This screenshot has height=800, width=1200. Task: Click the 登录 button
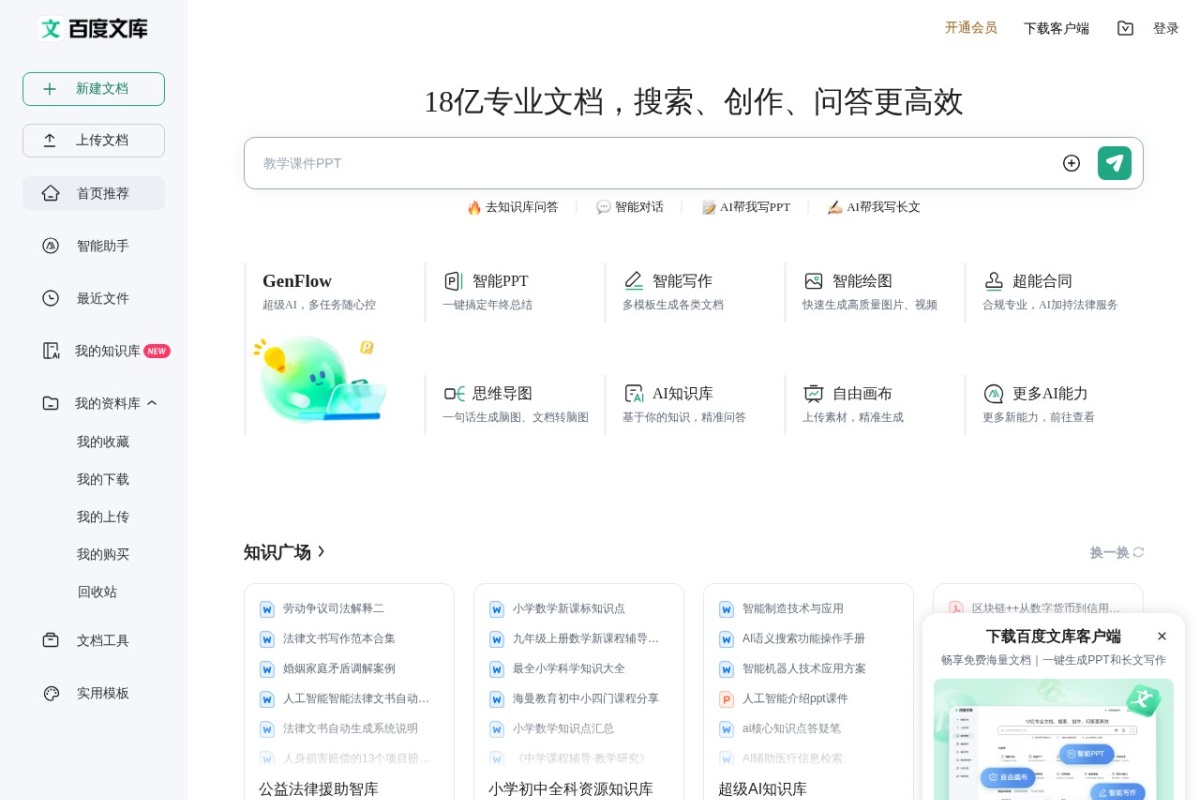(x=1166, y=28)
